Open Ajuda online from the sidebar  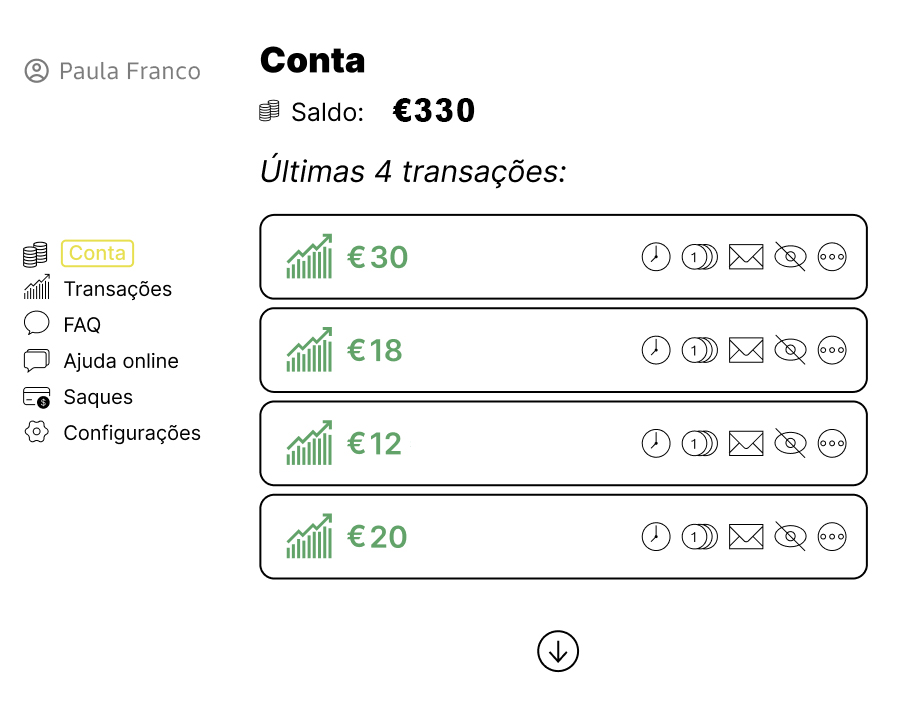(121, 361)
